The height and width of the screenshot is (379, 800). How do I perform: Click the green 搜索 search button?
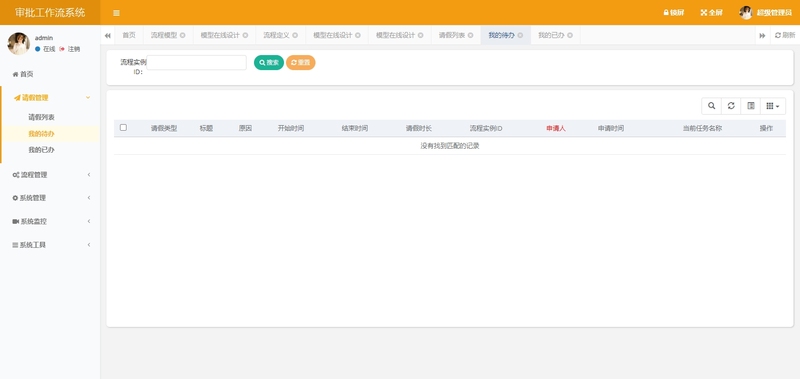pos(269,62)
